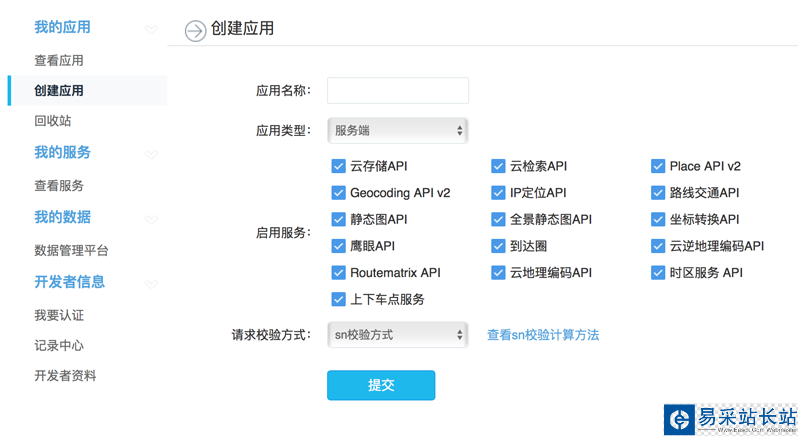Open the 应用类型 dropdown showing 服务端

[x=397, y=130]
